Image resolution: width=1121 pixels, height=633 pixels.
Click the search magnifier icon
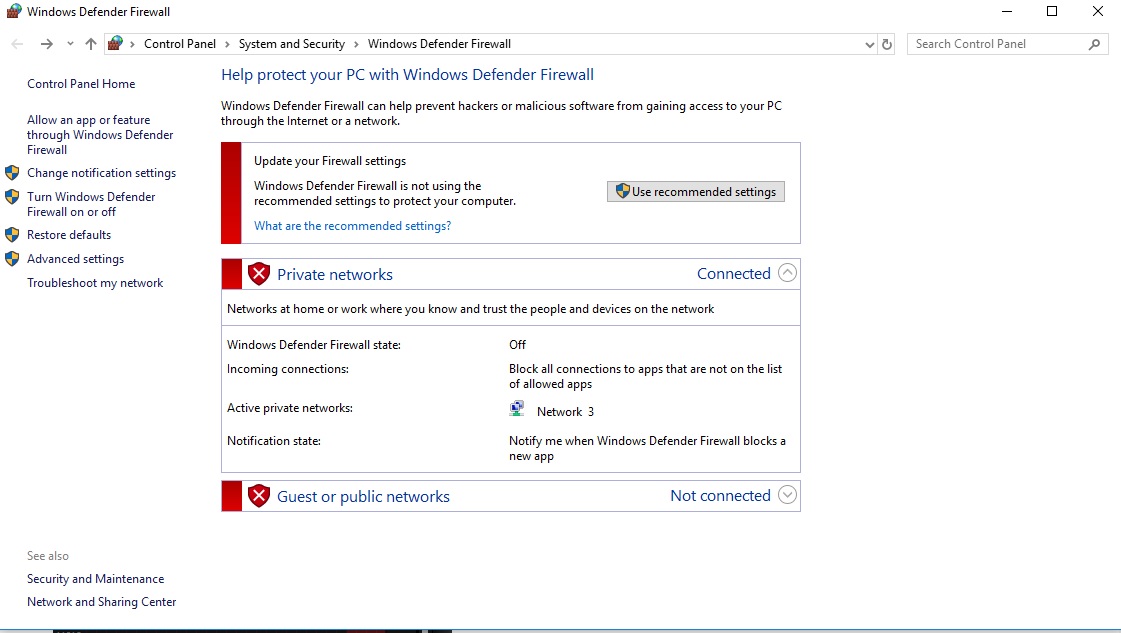coord(1095,44)
